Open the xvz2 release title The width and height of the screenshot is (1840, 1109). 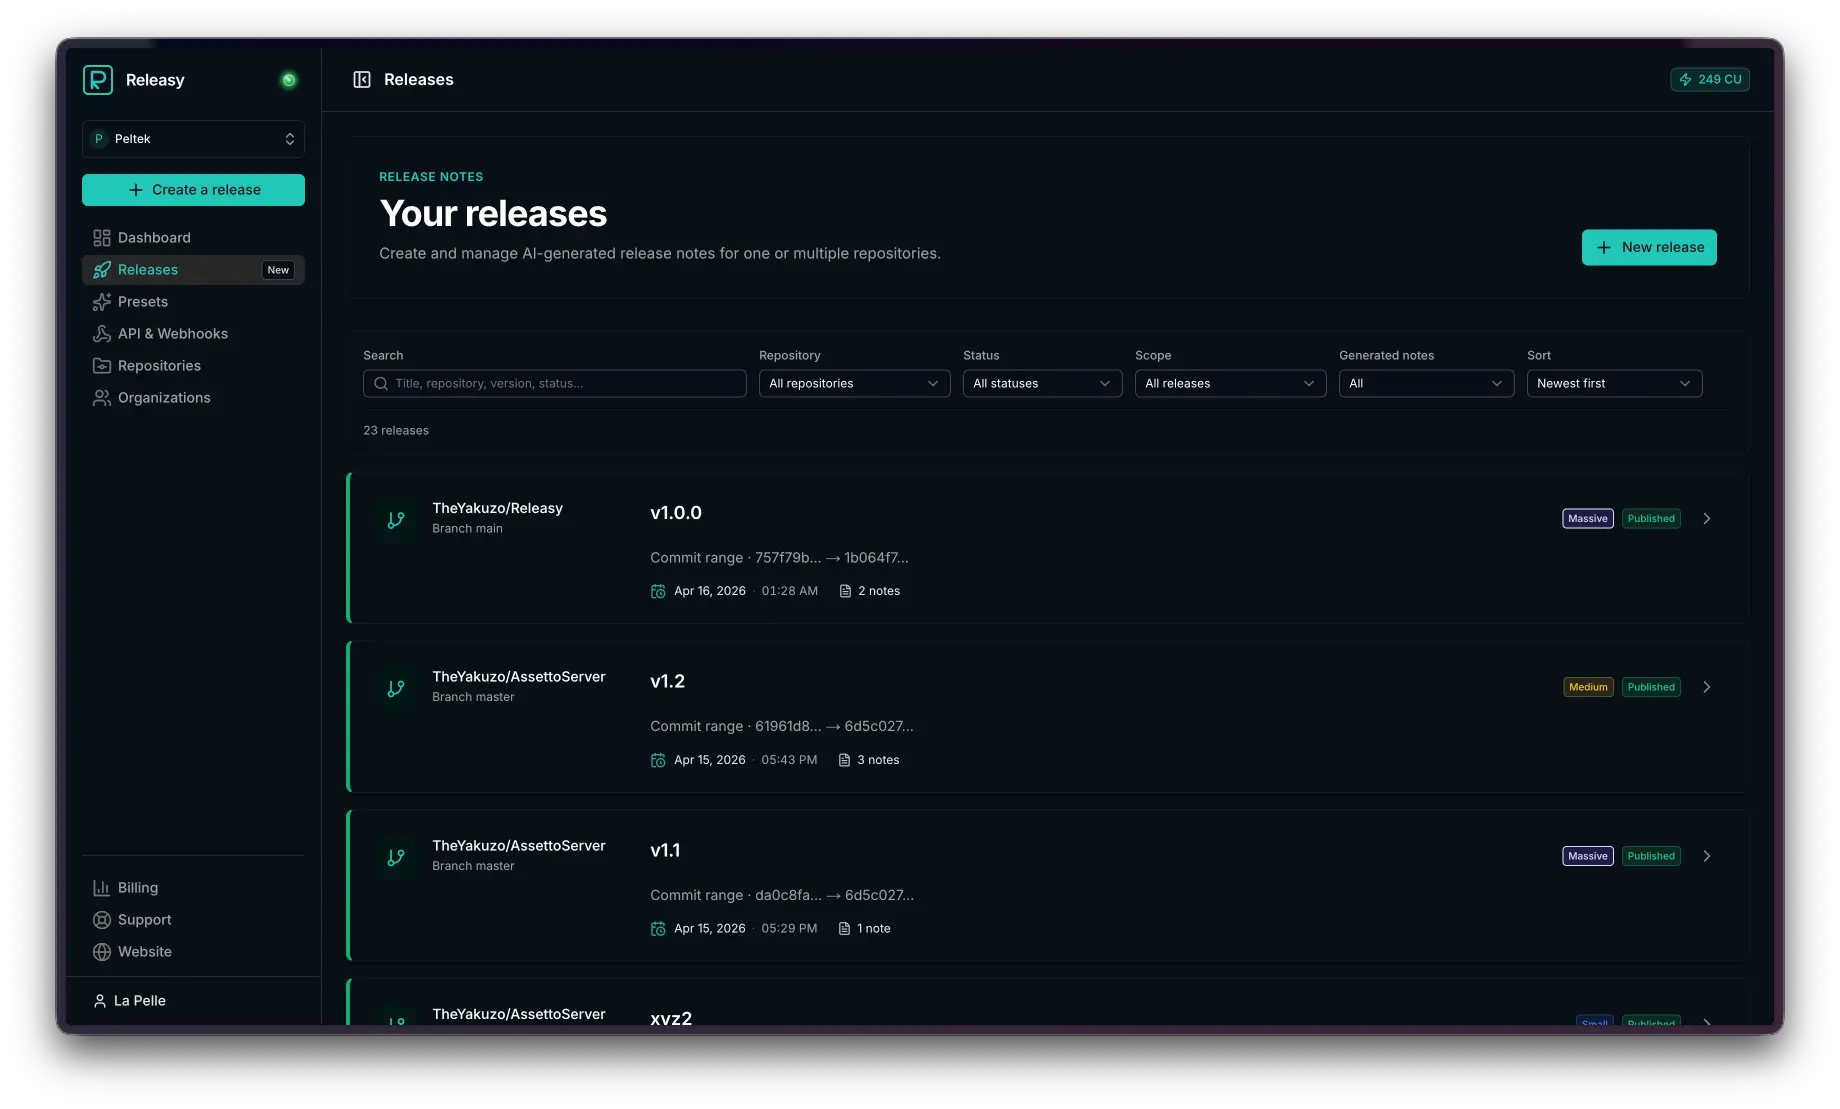pos(671,1018)
